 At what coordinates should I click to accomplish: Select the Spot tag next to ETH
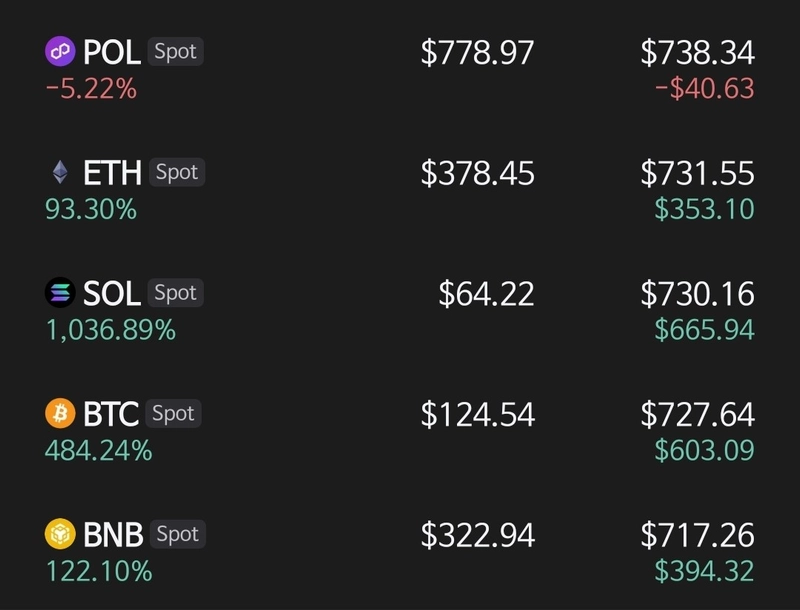pyautogui.click(x=177, y=172)
